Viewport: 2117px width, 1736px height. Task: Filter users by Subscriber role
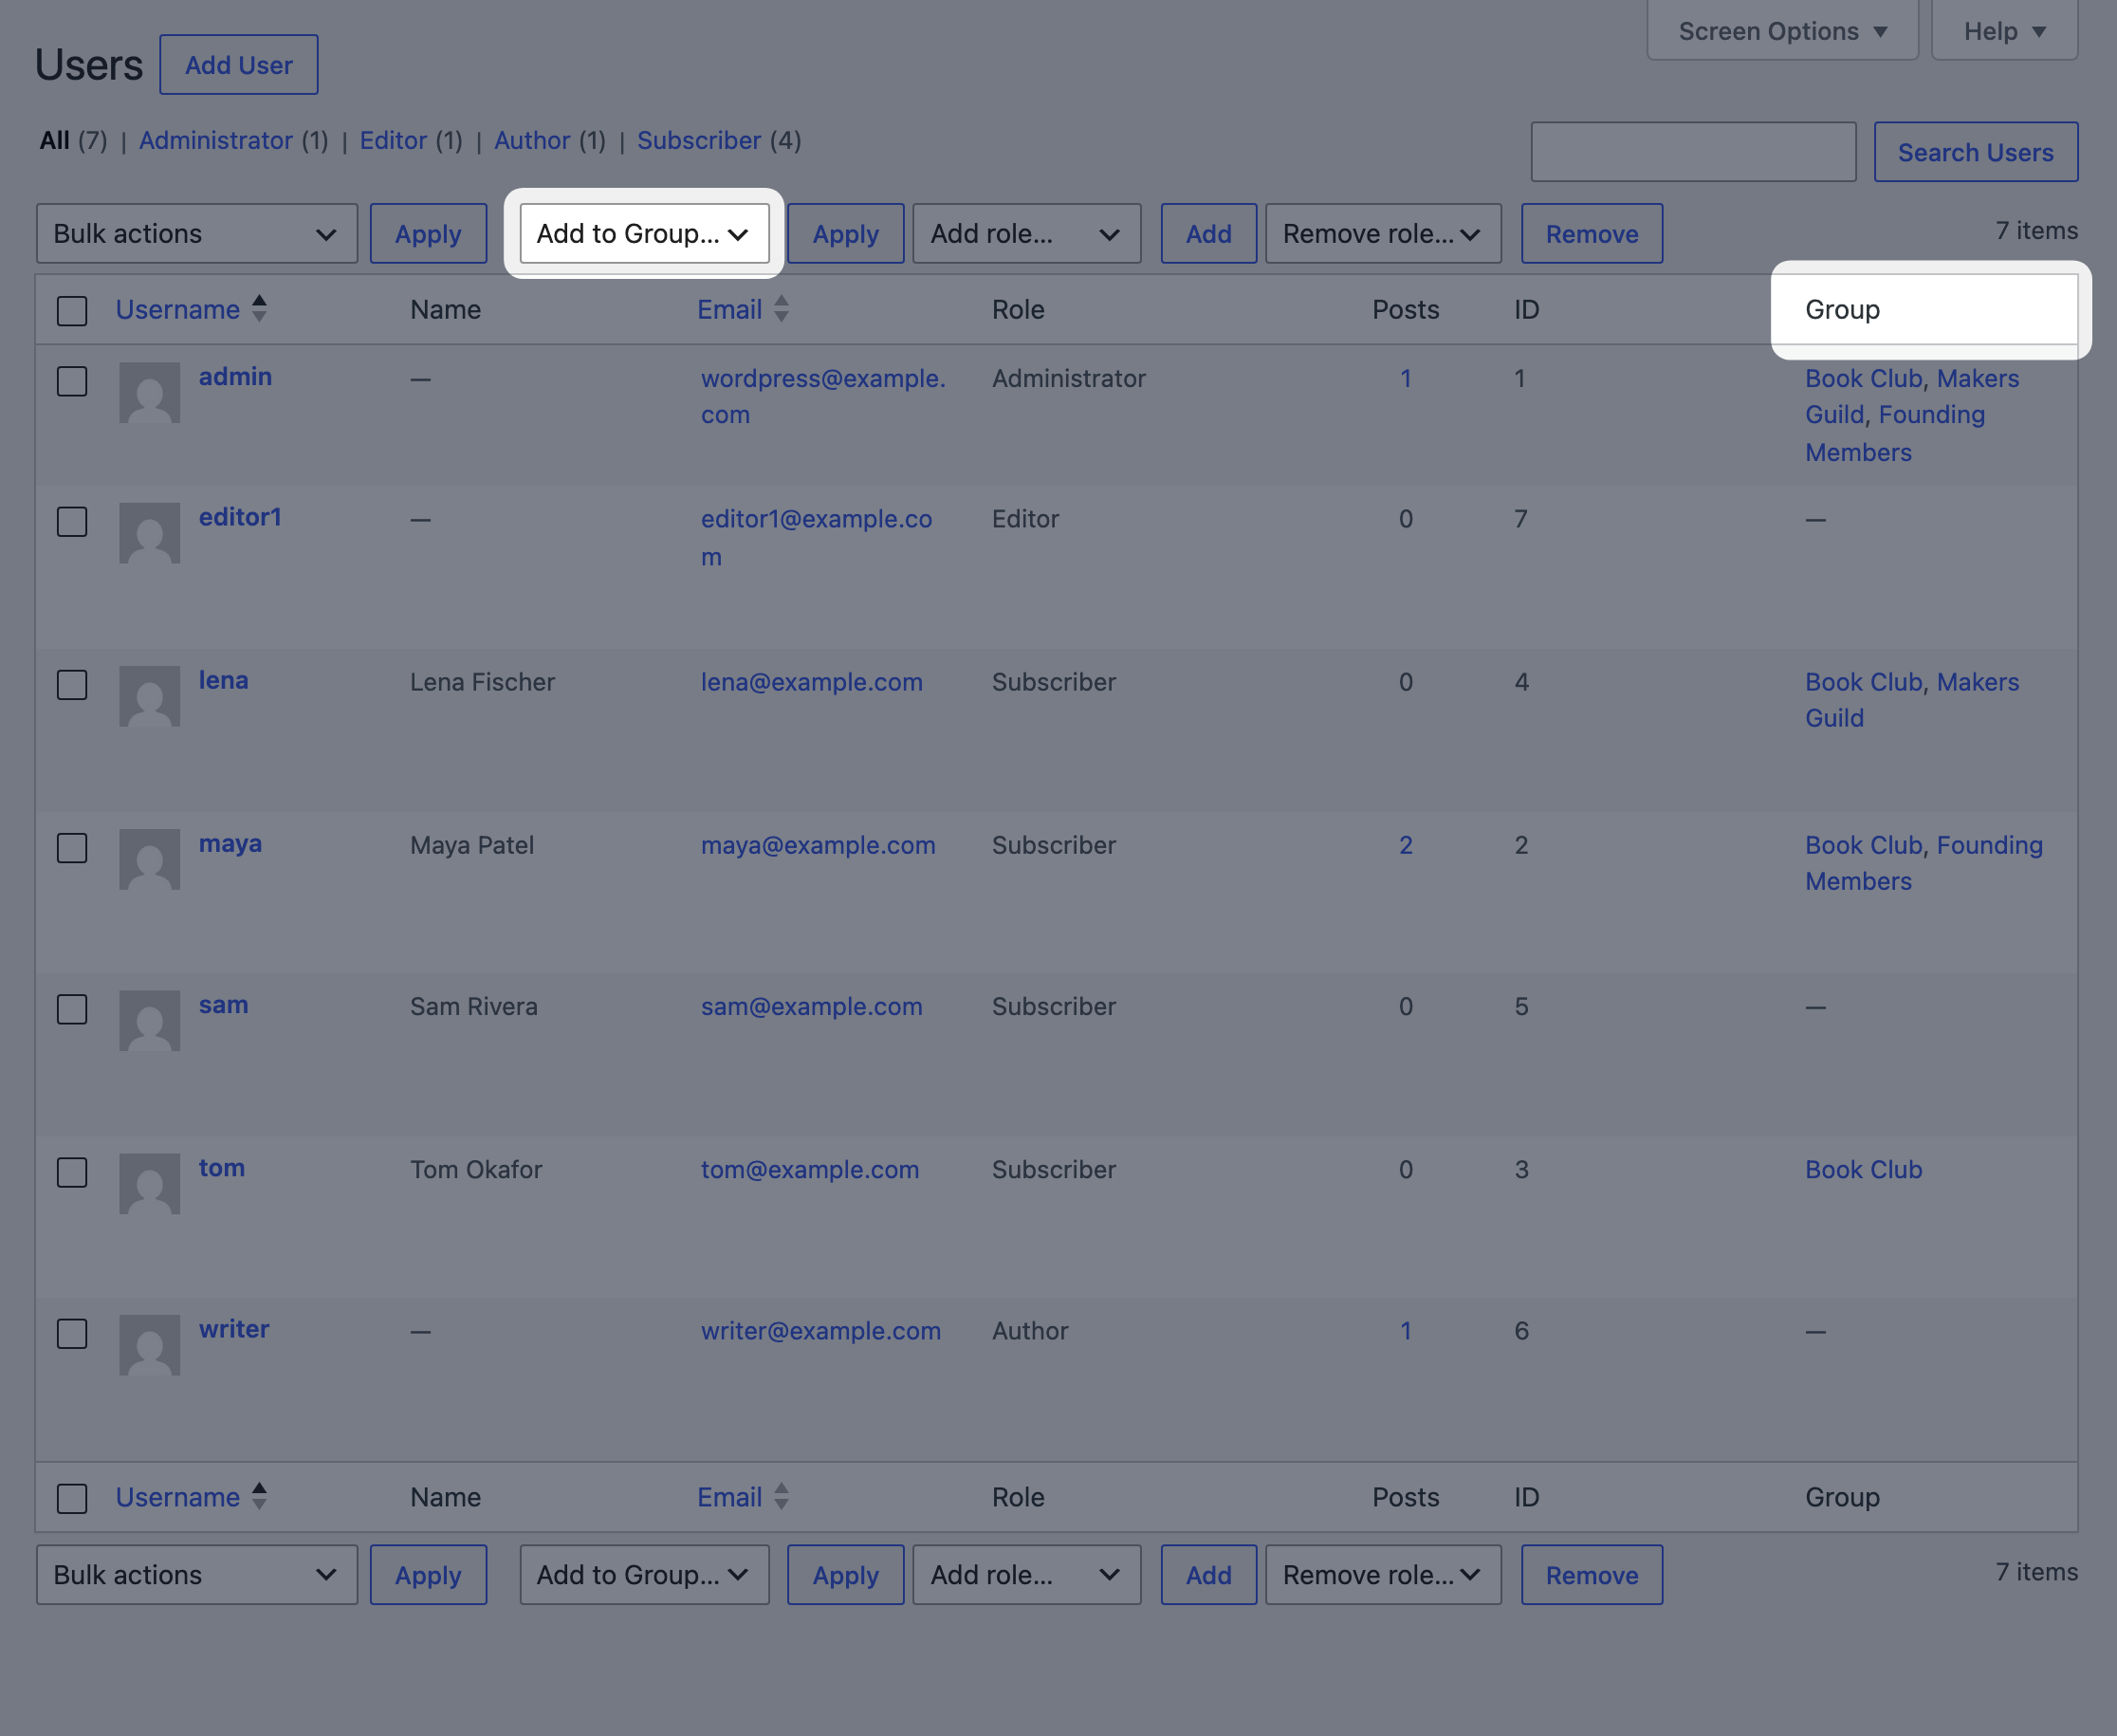[x=699, y=140]
